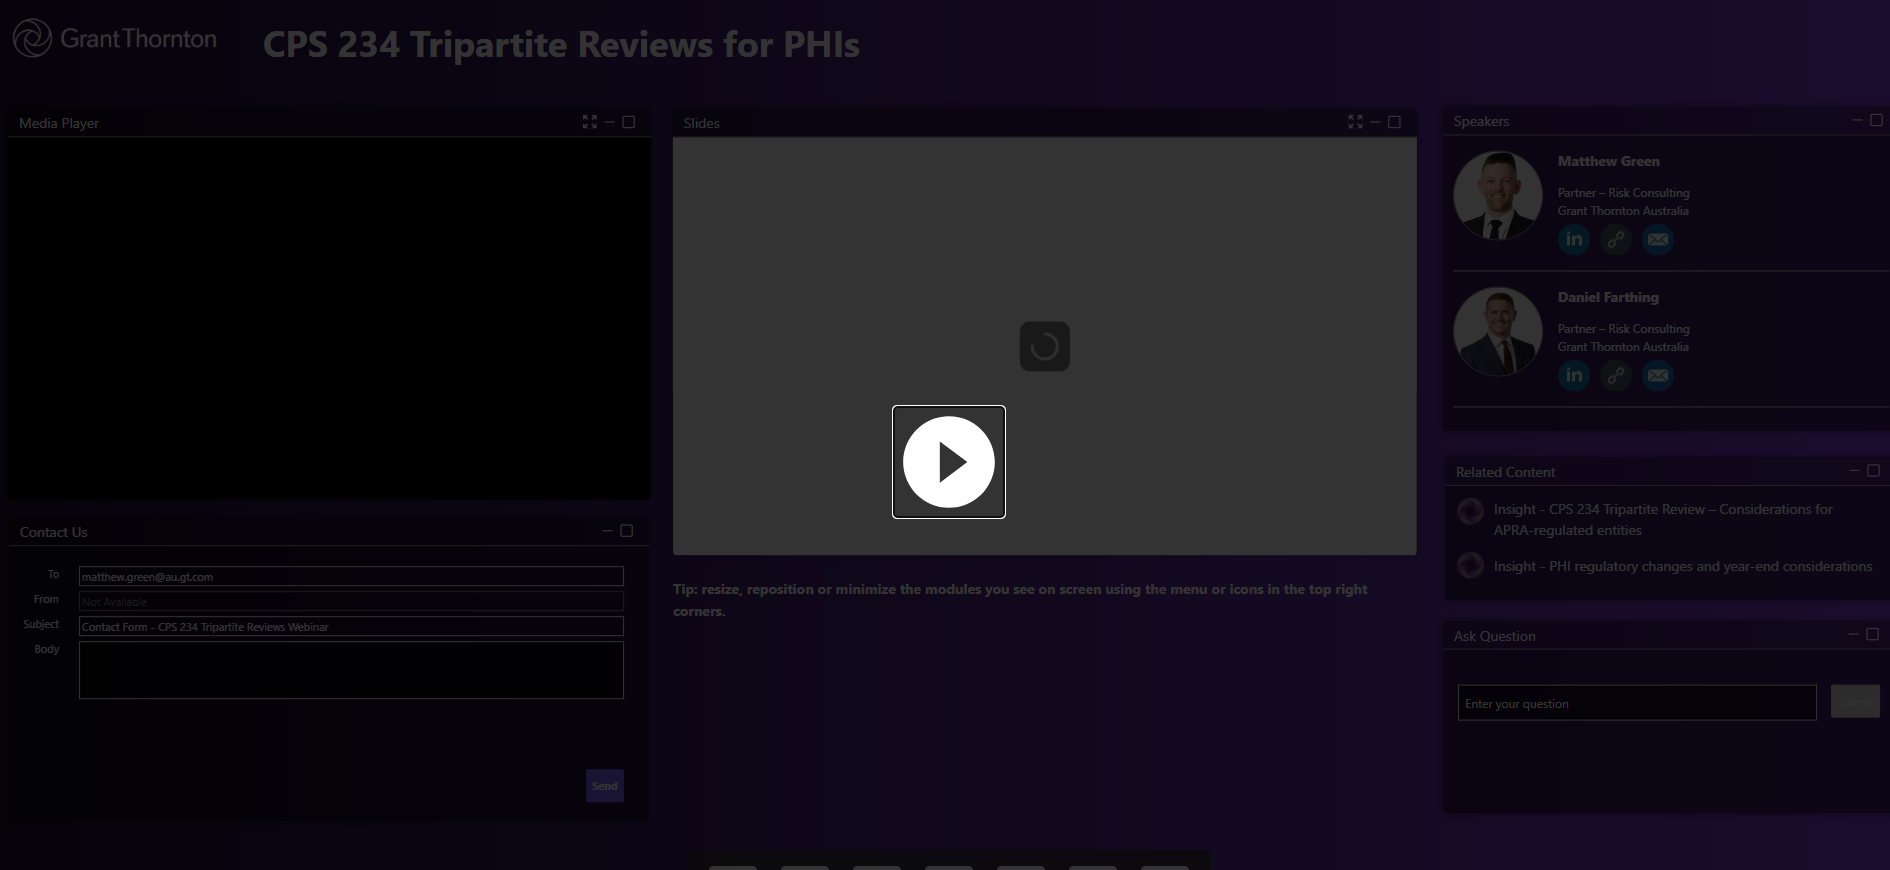Viewport: 1890px width, 870px height.
Task: Click Daniel Farthing's web link icon
Action: (x=1616, y=375)
